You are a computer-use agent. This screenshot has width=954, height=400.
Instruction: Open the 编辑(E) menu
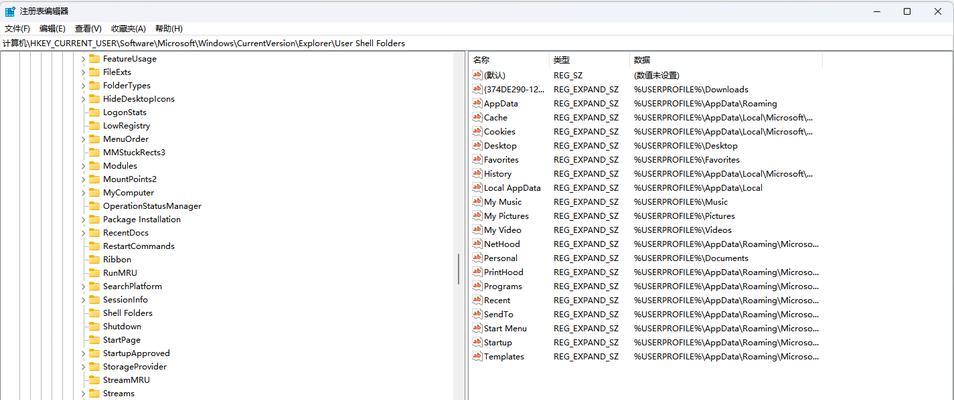click(52, 29)
